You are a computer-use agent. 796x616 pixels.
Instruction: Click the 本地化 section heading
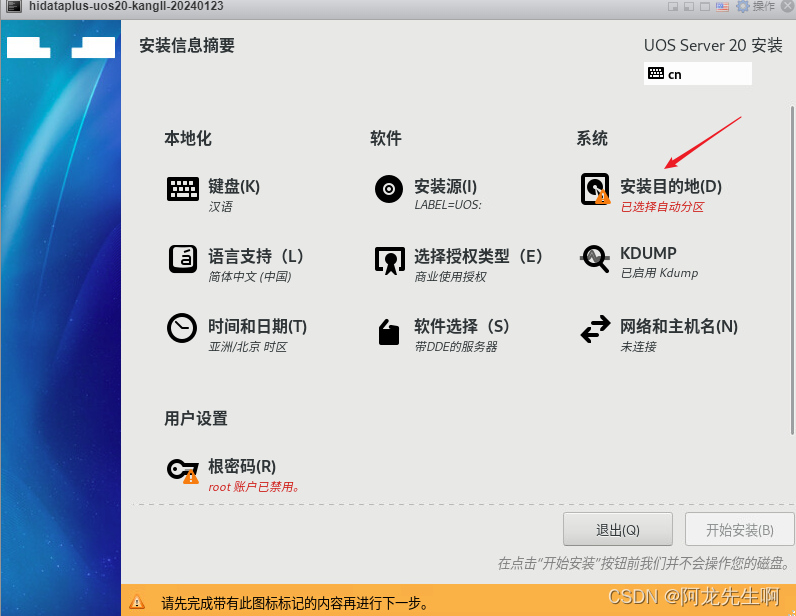187,138
